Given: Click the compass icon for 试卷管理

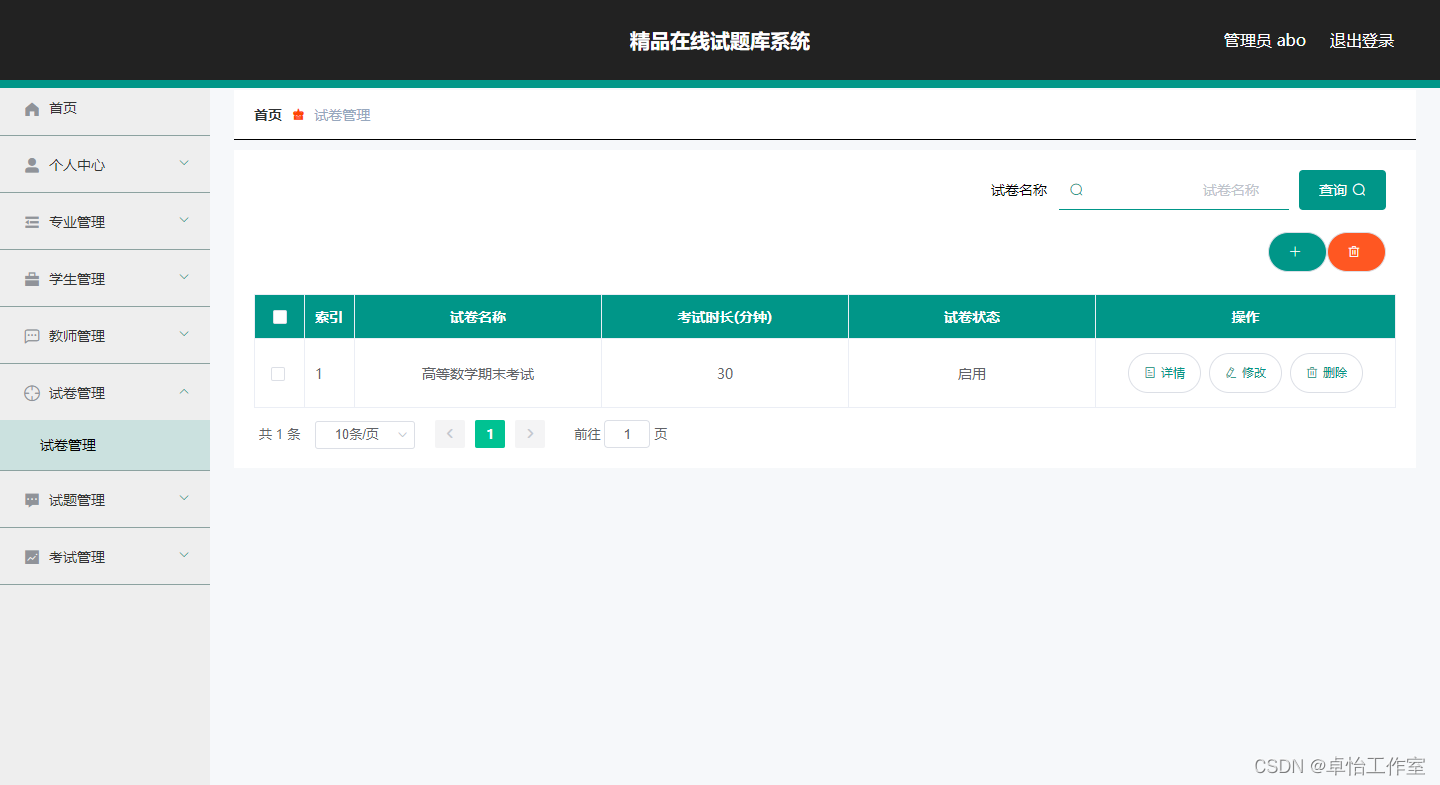Looking at the screenshot, I should click(x=32, y=393).
